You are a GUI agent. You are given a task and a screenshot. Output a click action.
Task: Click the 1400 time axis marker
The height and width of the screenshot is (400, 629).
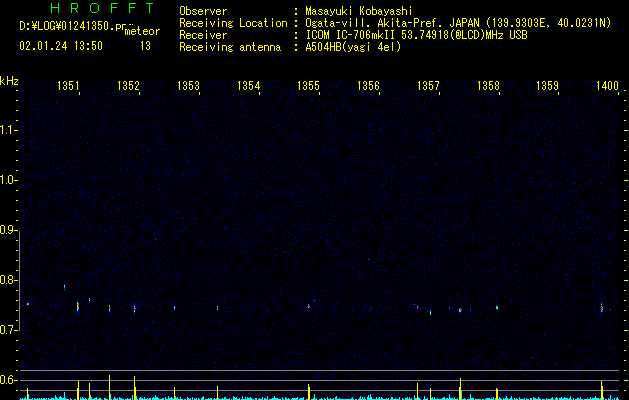point(607,85)
